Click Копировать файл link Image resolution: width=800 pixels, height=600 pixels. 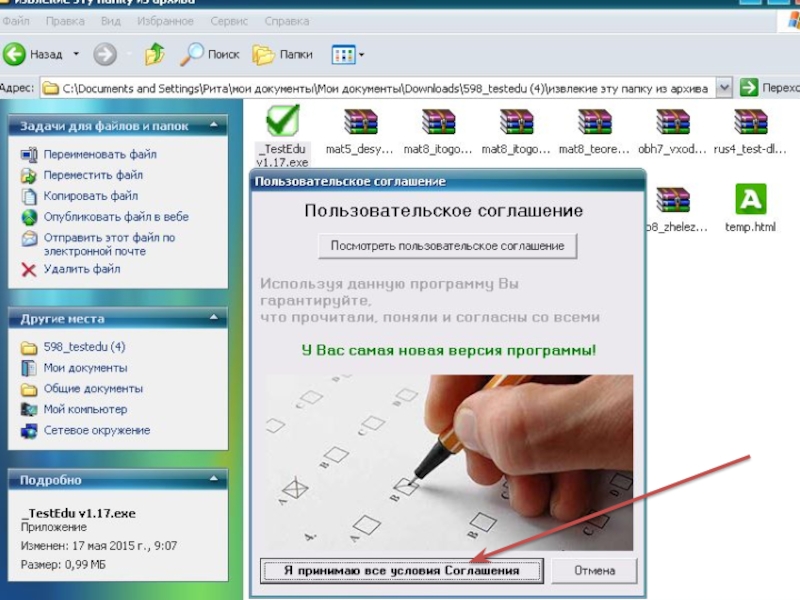click(91, 196)
